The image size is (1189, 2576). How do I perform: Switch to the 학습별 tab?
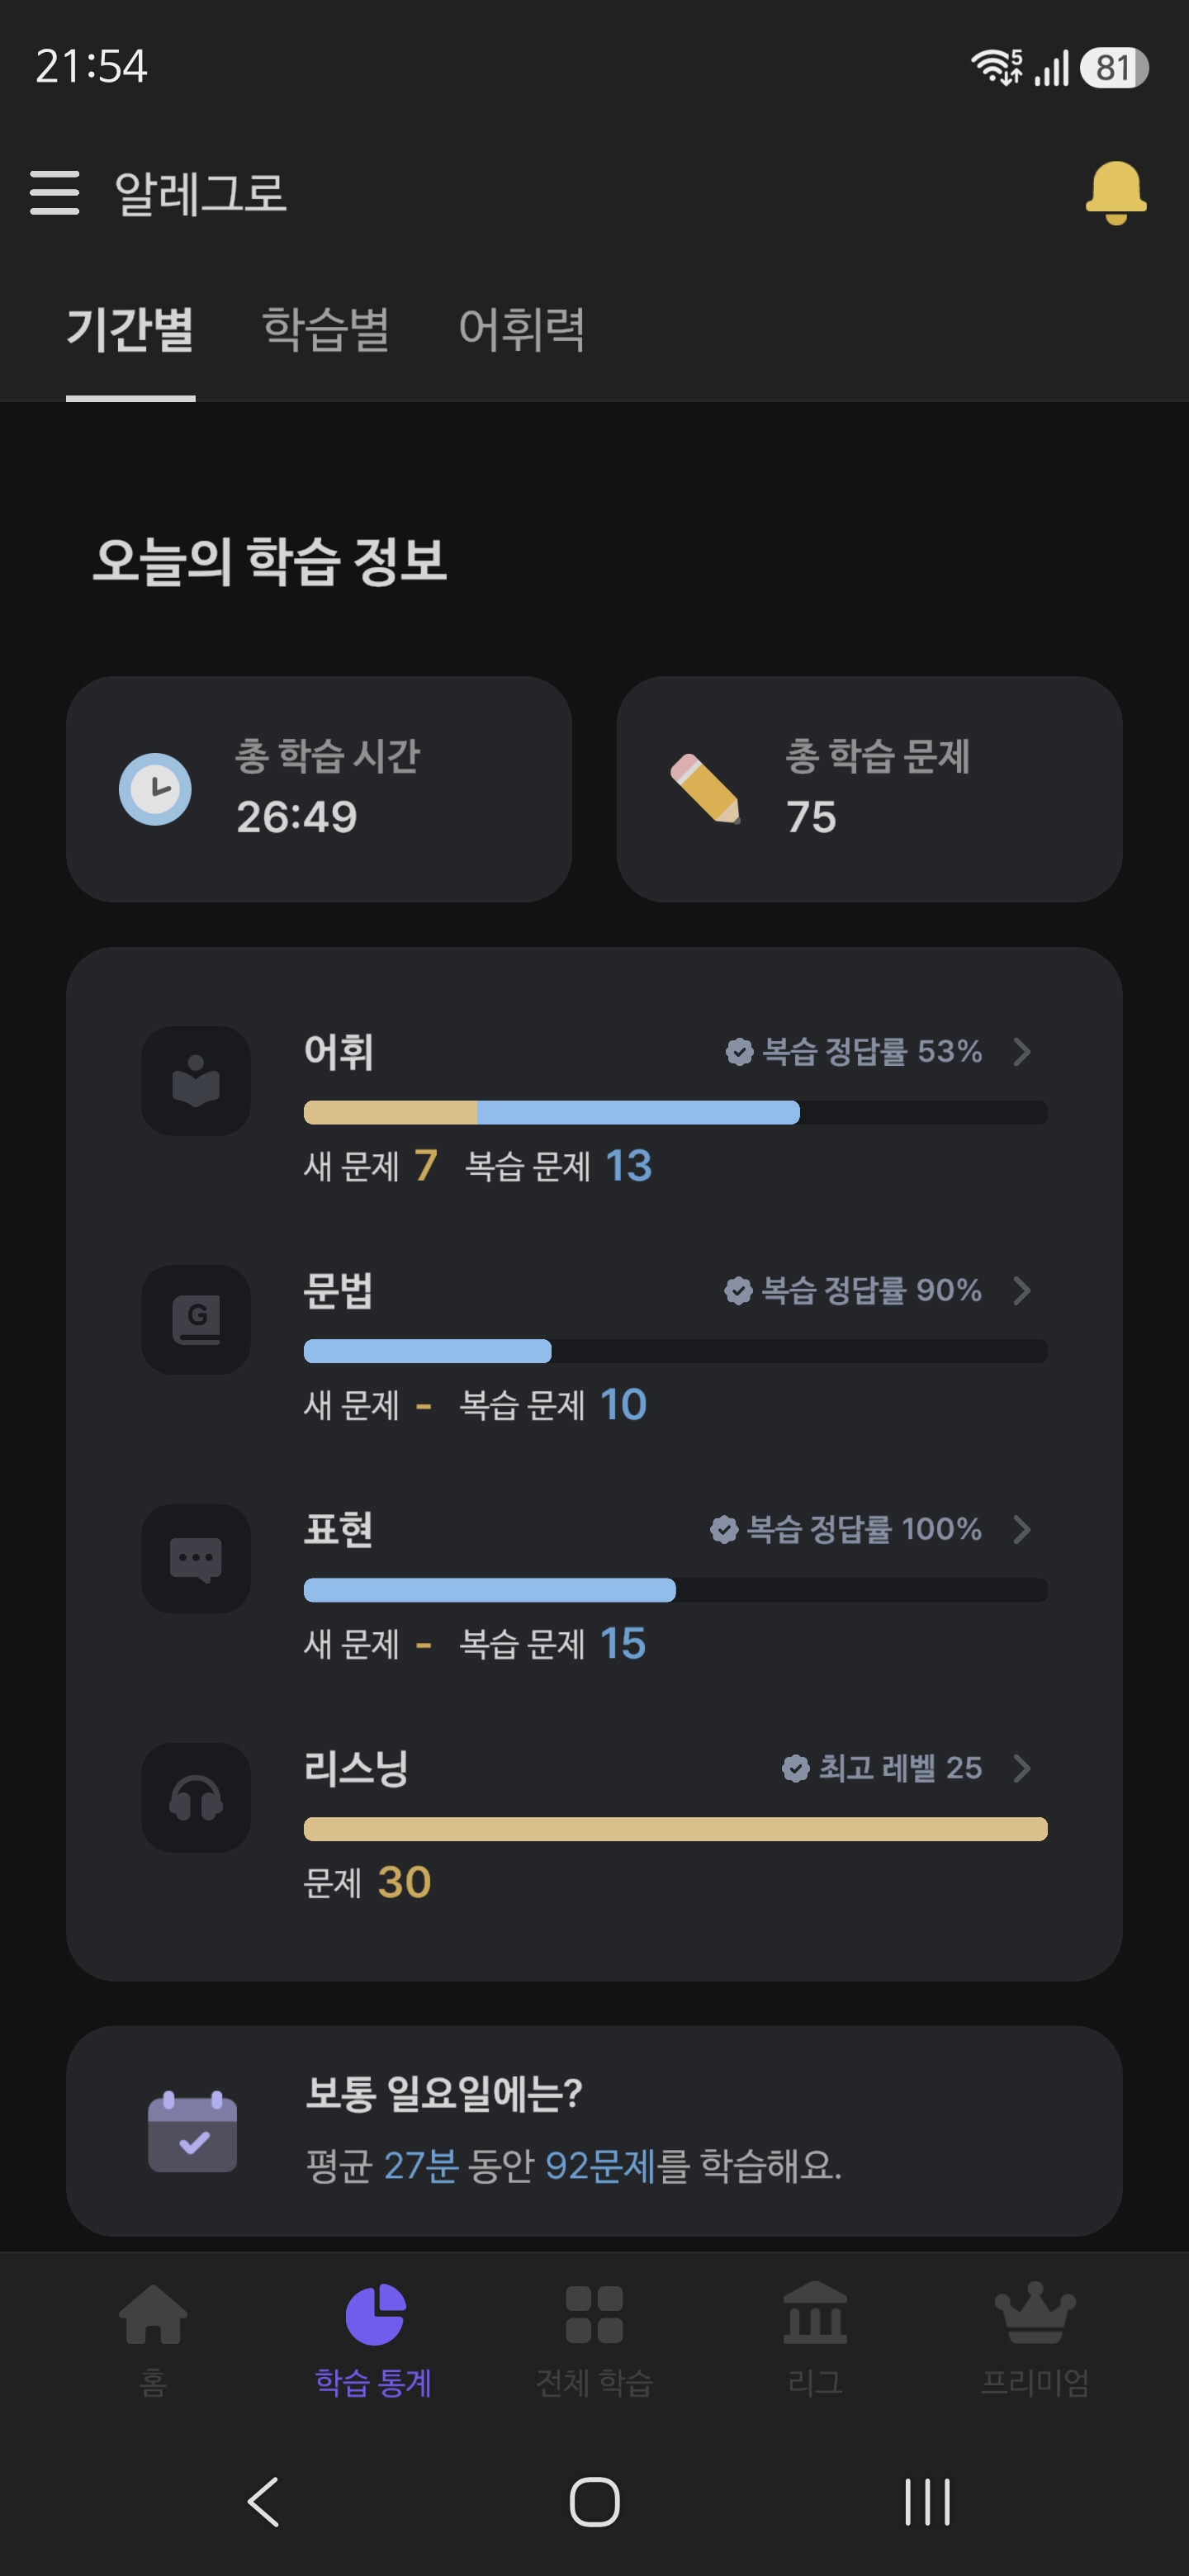(326, 329)
